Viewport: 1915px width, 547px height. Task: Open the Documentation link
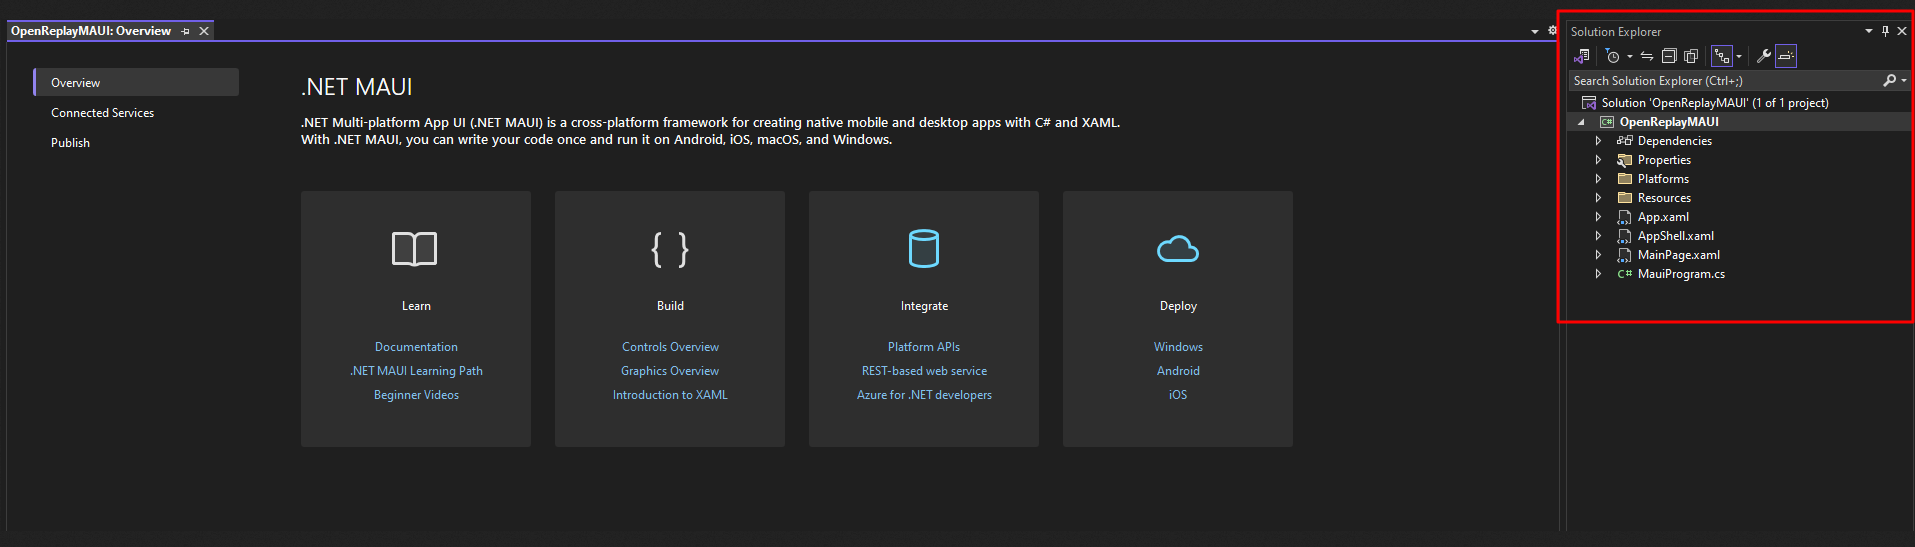(x=416, y=347)
